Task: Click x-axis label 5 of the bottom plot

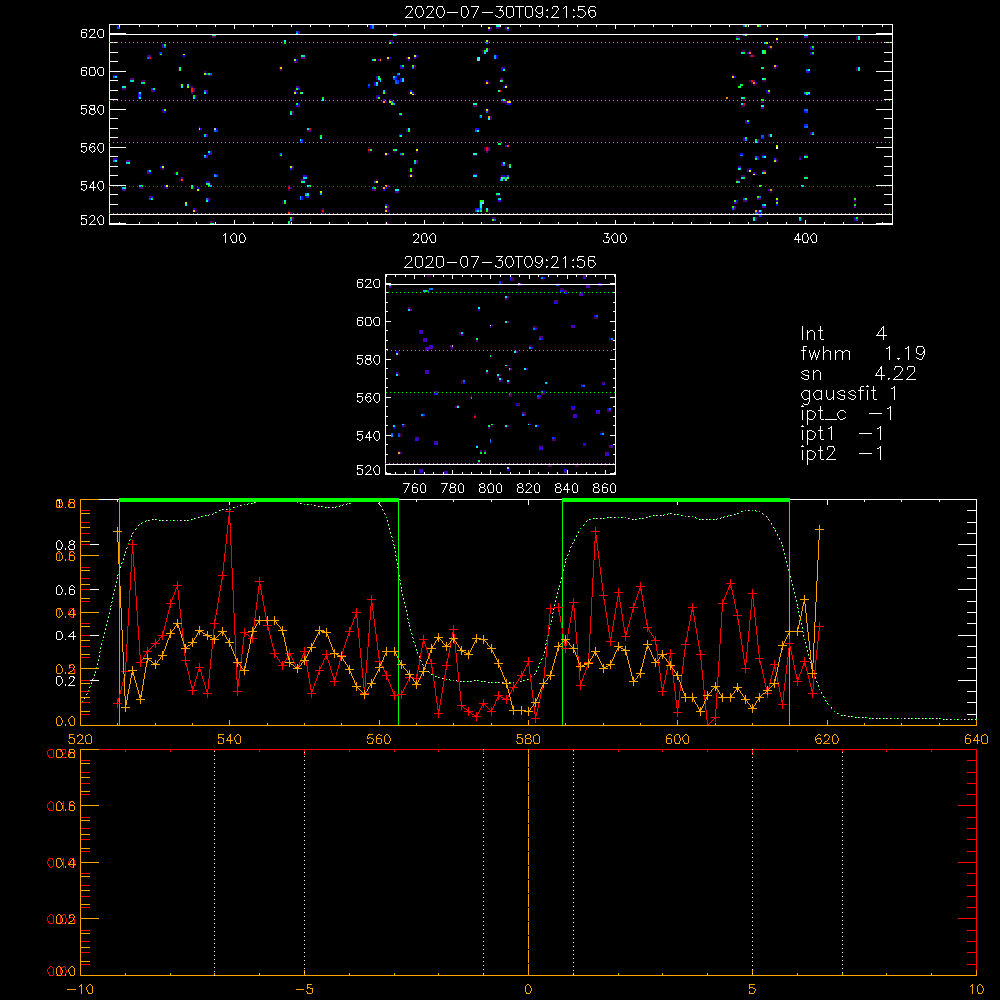Action: tap(753, 990)
